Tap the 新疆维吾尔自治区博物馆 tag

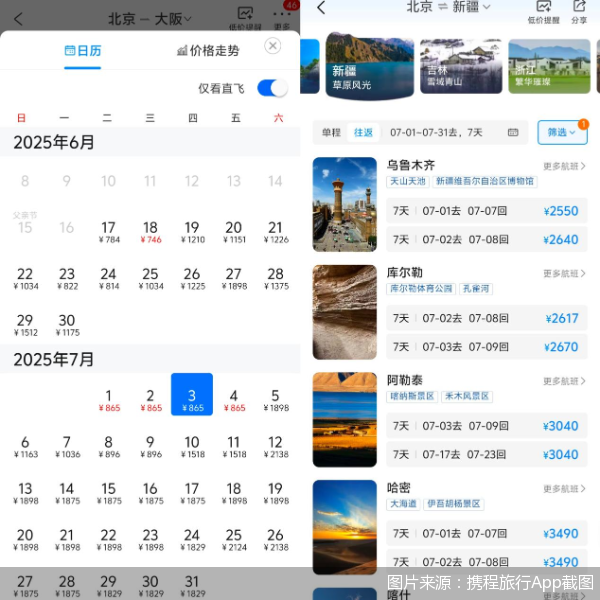click(x=485, y=181)
